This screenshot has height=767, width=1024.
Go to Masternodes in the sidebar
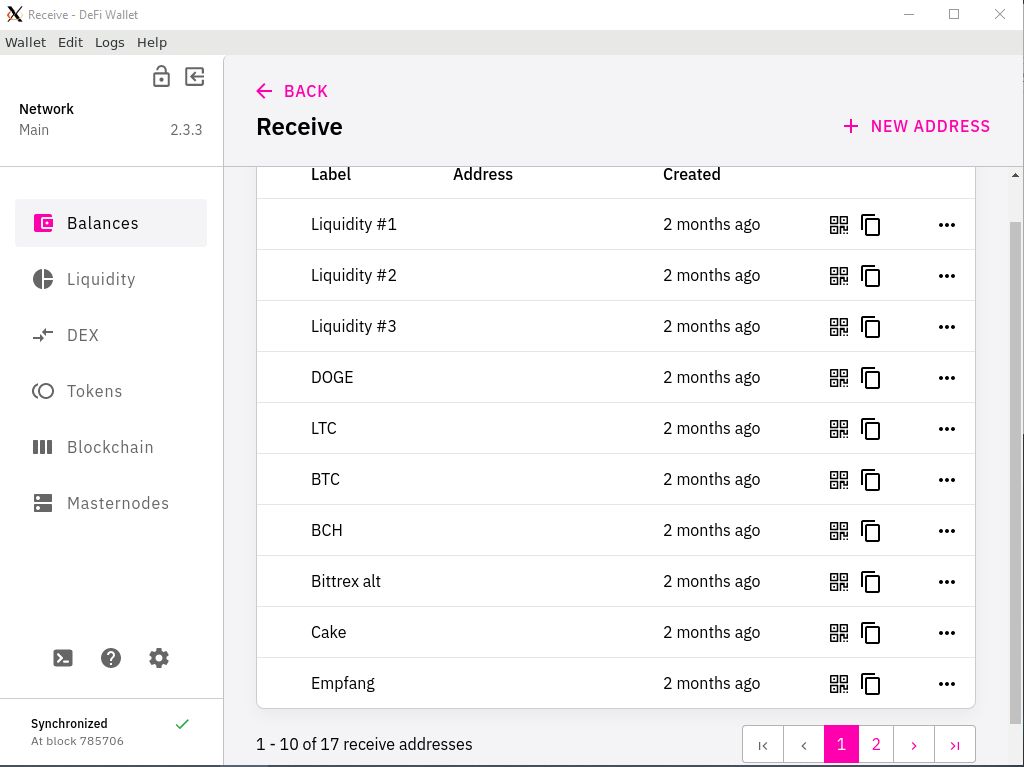pos(111,503)
